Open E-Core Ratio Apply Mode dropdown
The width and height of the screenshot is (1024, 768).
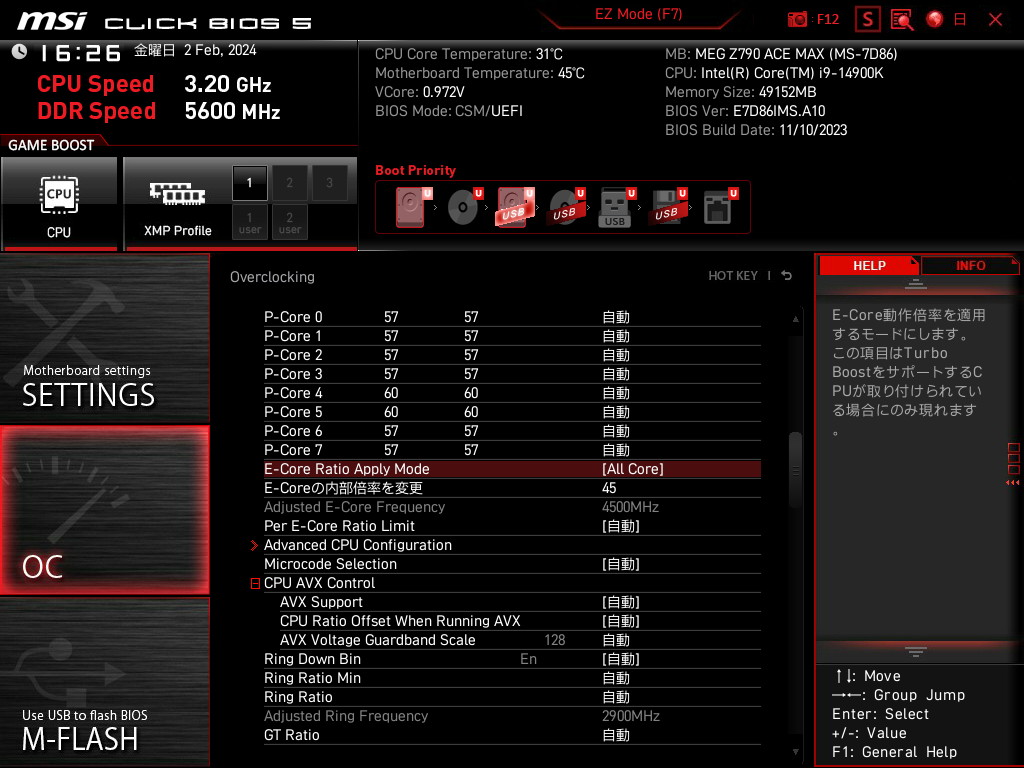coord(632,469)
